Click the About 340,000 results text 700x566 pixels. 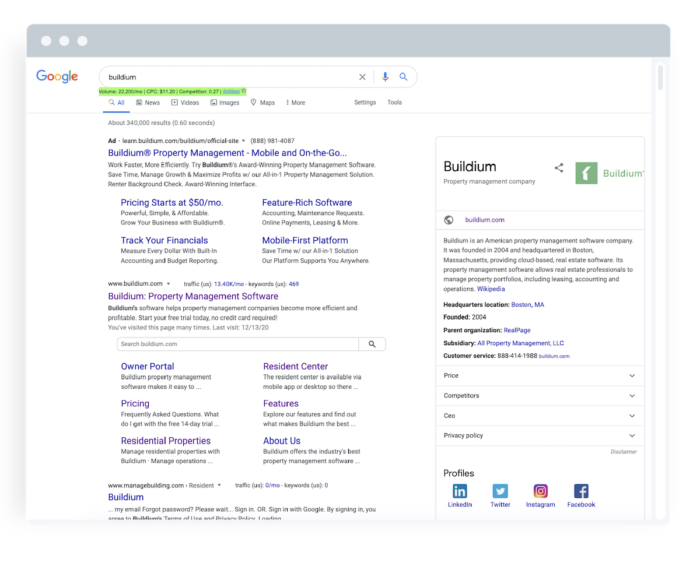(161, 123)
